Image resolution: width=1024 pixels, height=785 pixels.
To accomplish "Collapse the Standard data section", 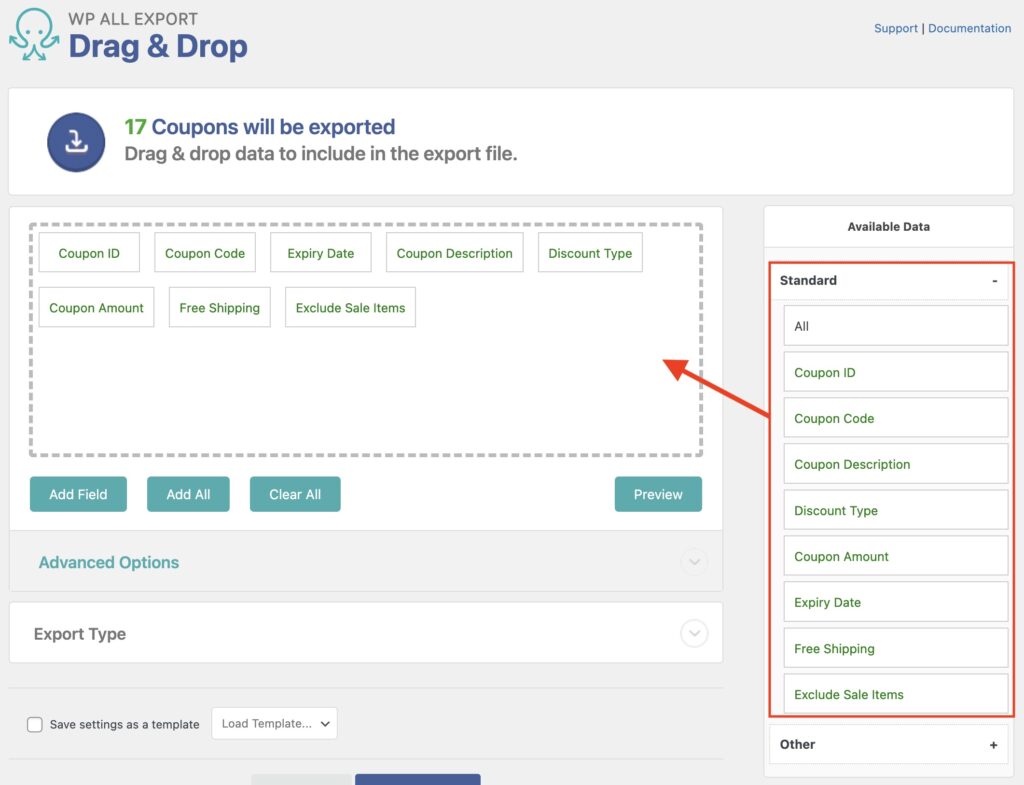I will point(993,281).
